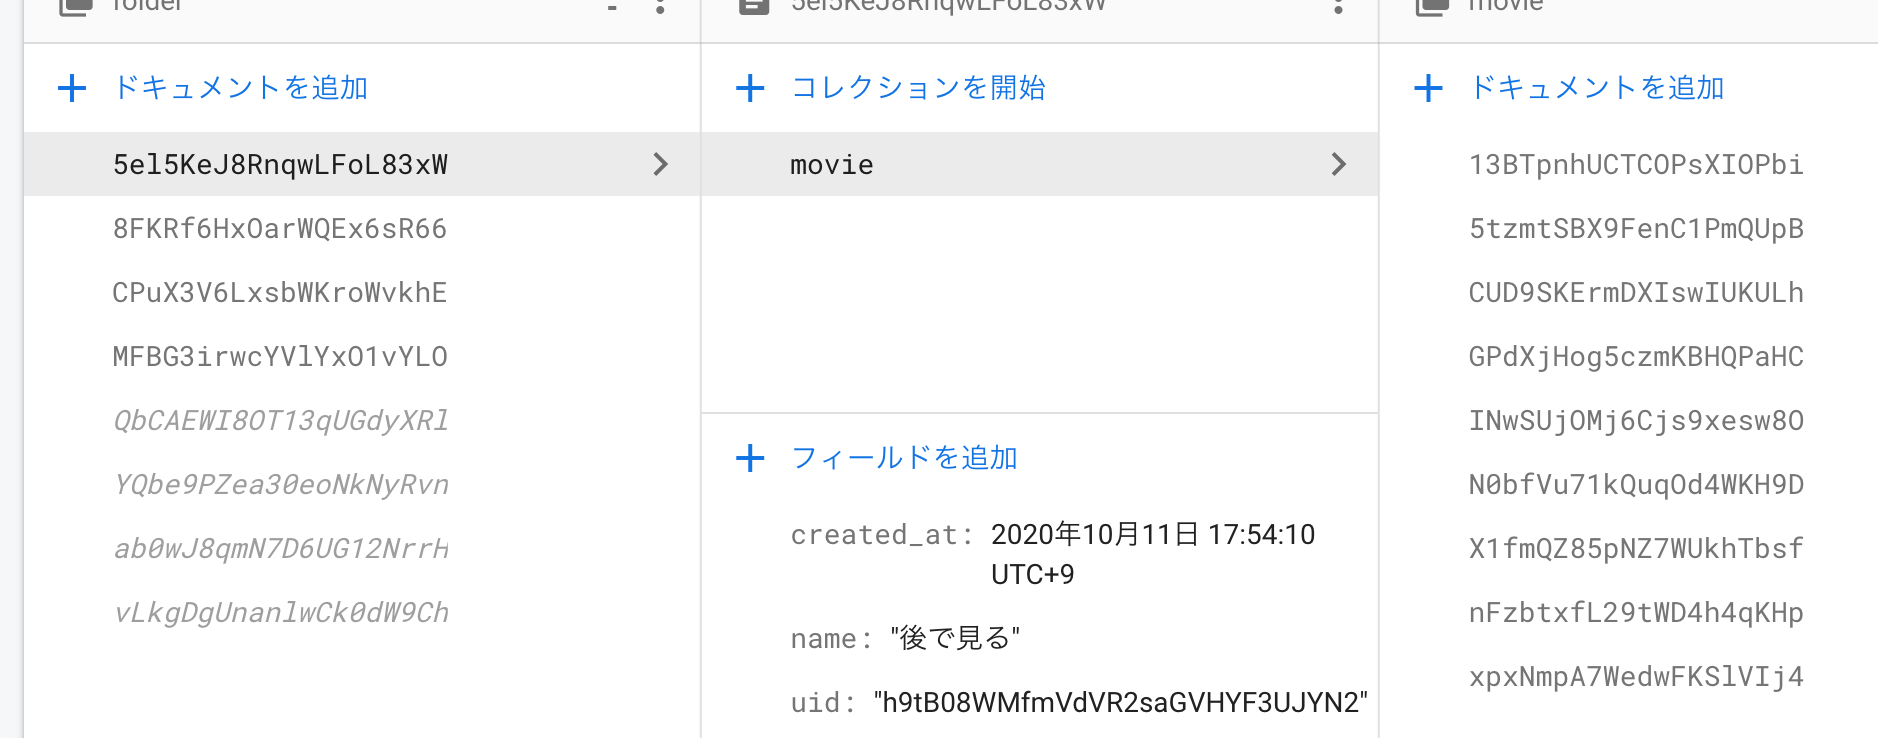
Task: Select document CPuX3V6LxsbWKroWvkhE
Action: [280, 292]
